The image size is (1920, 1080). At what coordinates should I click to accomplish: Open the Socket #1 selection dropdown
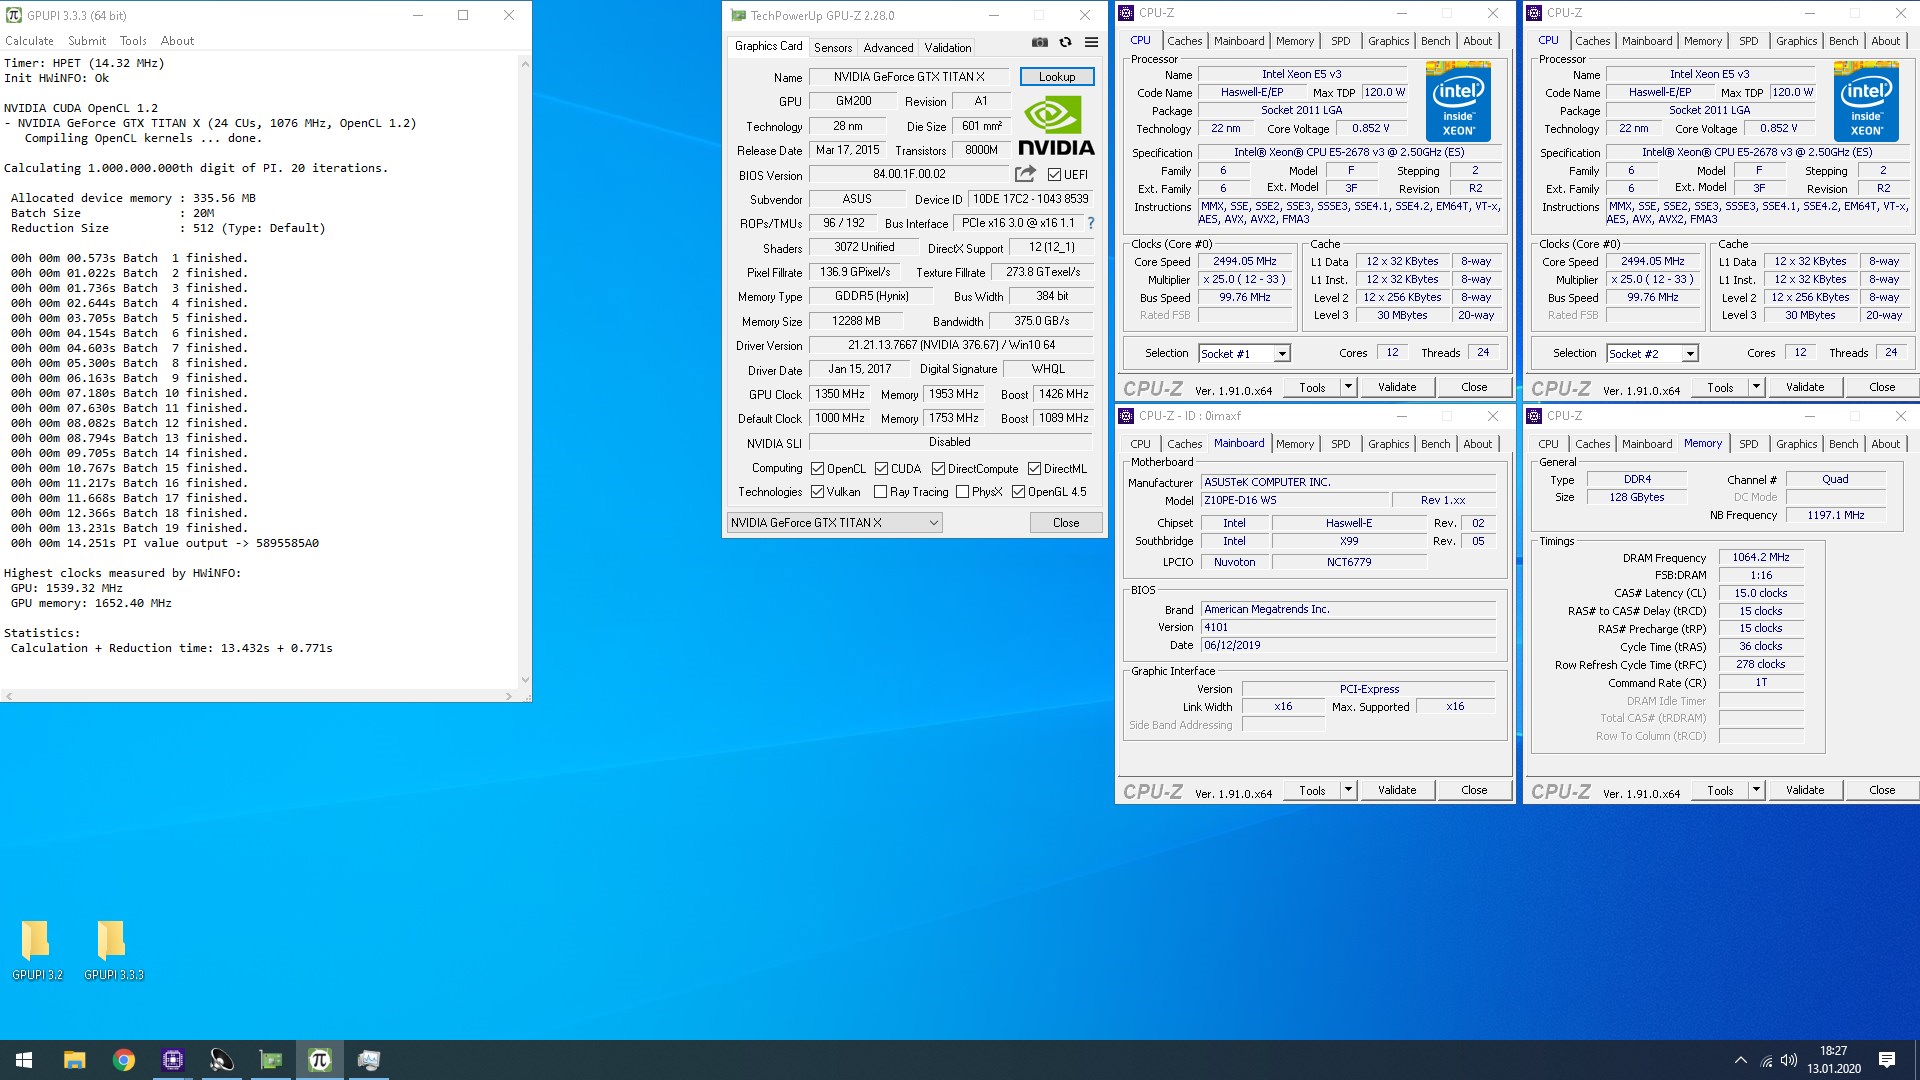[x=1244, y=353]
